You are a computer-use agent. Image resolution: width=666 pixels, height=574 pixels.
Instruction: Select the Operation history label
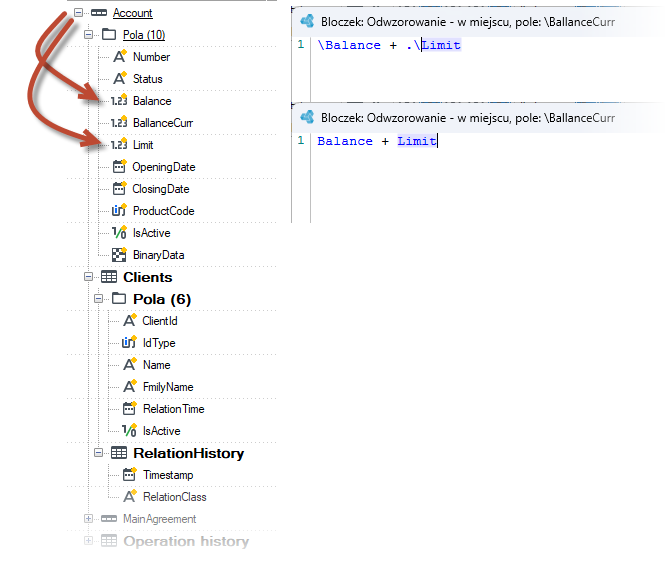(x=186, y=541)
